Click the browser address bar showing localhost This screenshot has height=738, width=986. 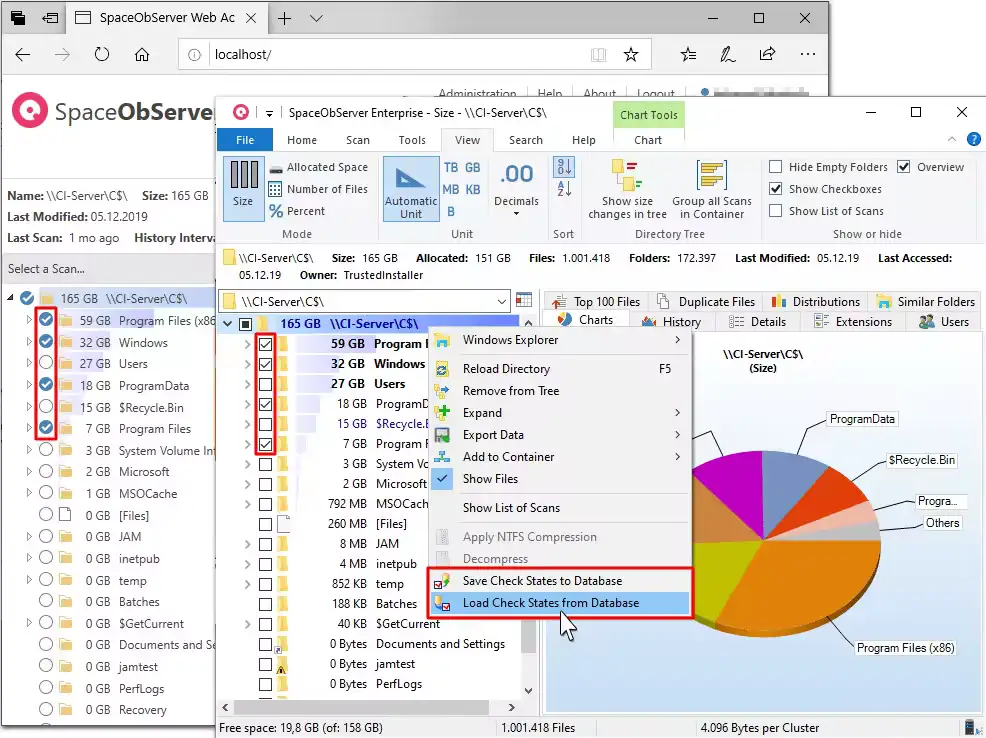[x=310, y=54]
